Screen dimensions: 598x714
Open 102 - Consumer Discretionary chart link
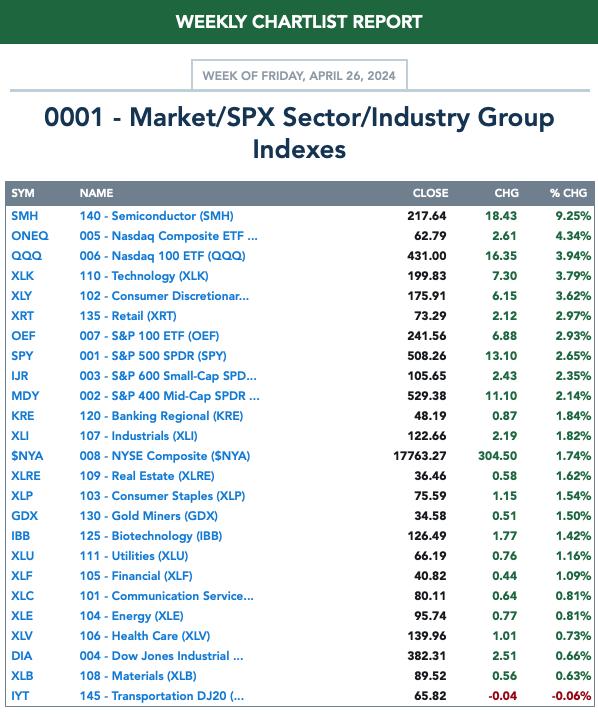[164, 296]
